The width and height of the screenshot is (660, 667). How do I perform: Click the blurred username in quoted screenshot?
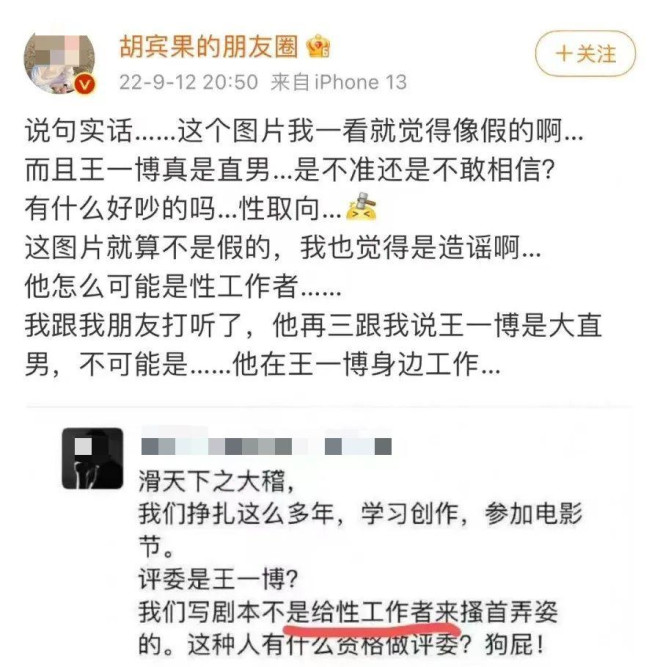point(266,447)
